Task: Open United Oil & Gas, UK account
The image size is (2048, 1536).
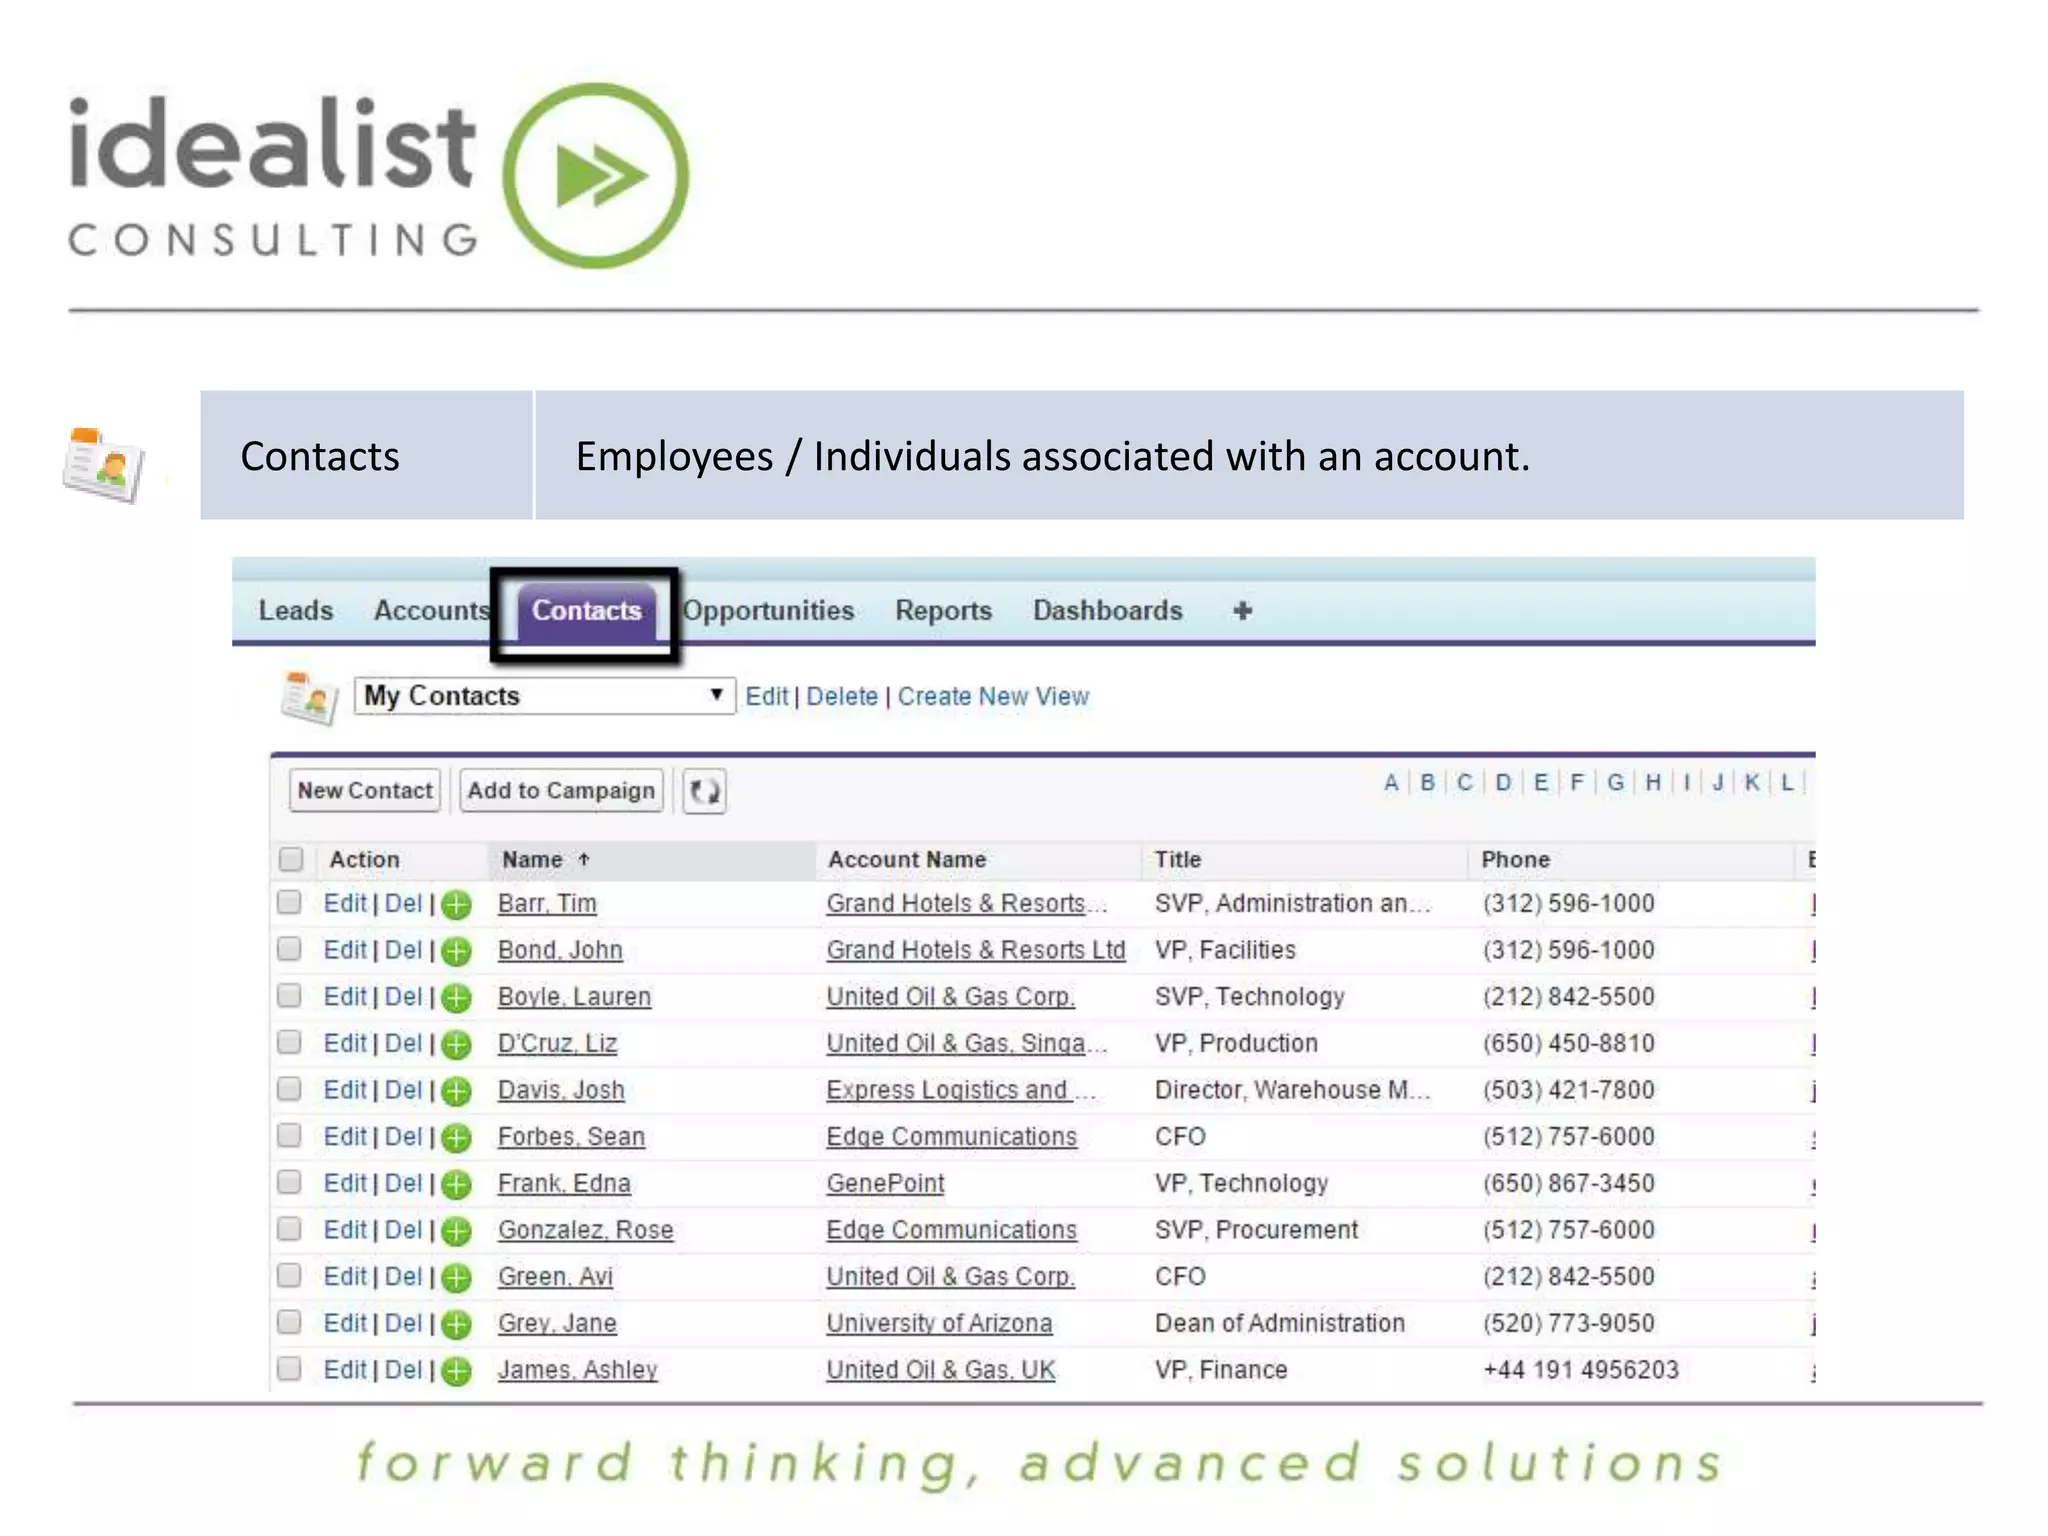Action: 941,1371
